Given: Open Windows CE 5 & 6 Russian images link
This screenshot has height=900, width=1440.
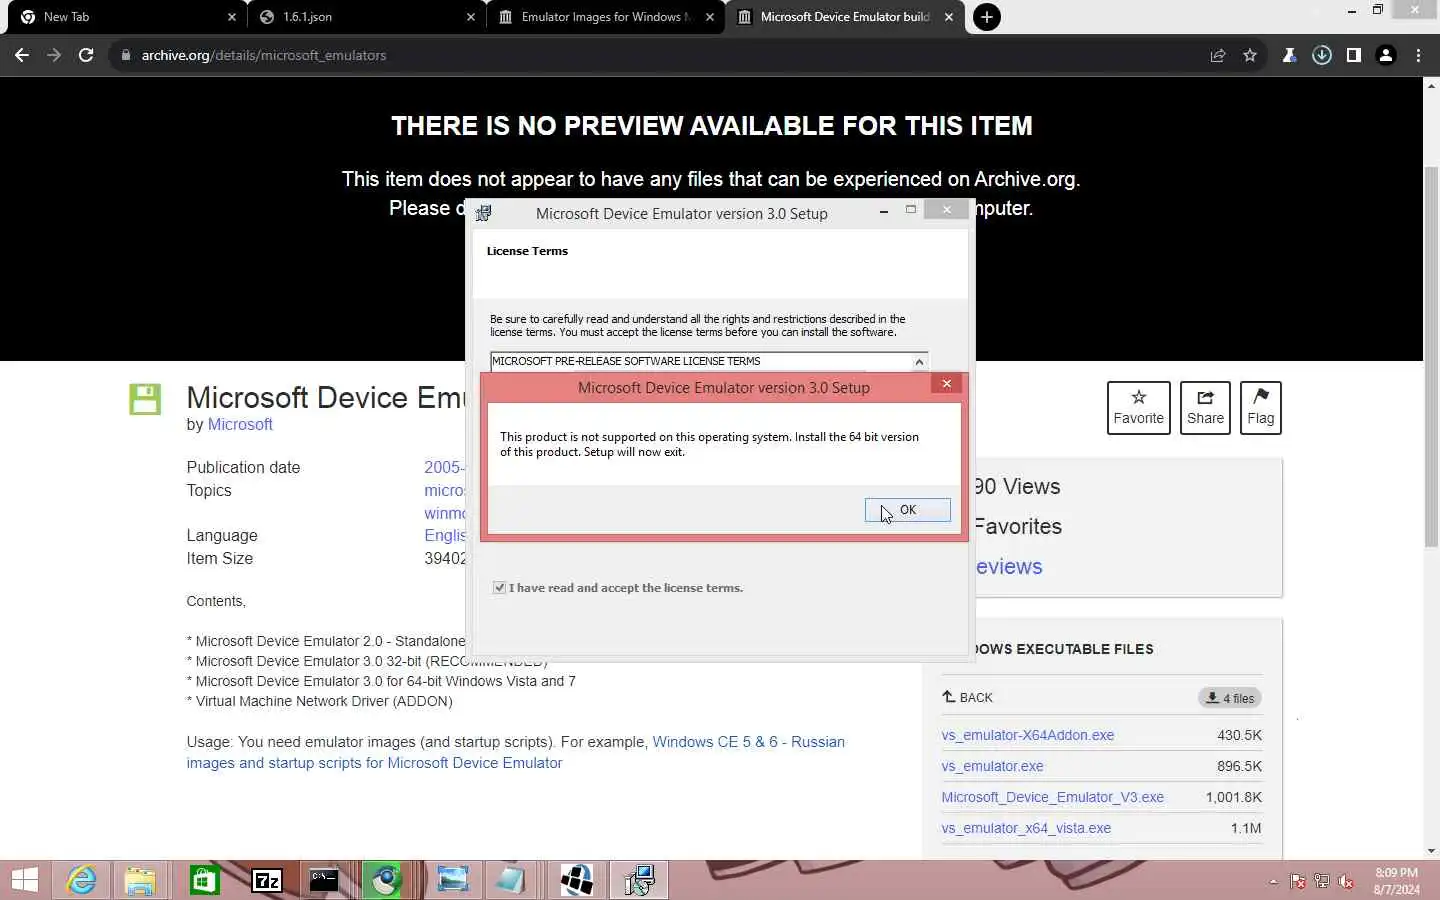Looking at the screenshot, I should tap(516, 752).
